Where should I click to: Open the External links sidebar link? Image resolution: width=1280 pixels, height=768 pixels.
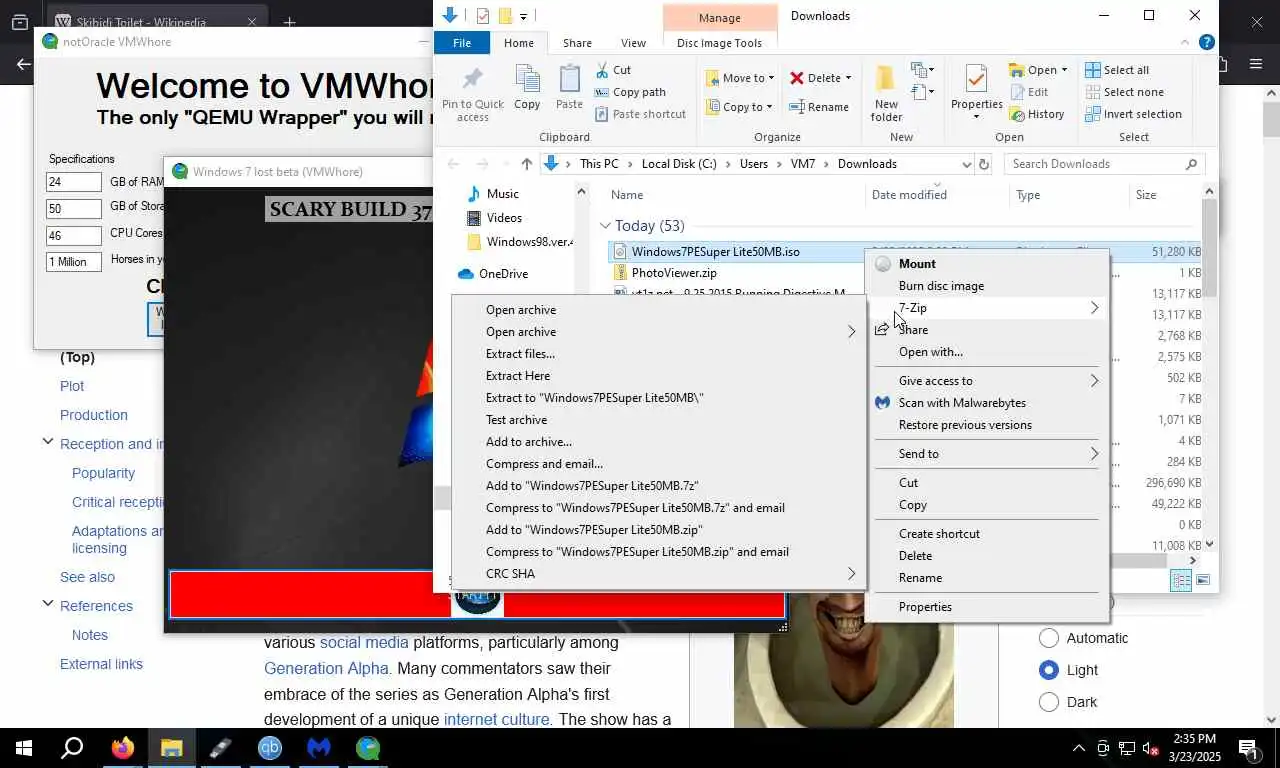pyautogui.click(x=101, y=664)
